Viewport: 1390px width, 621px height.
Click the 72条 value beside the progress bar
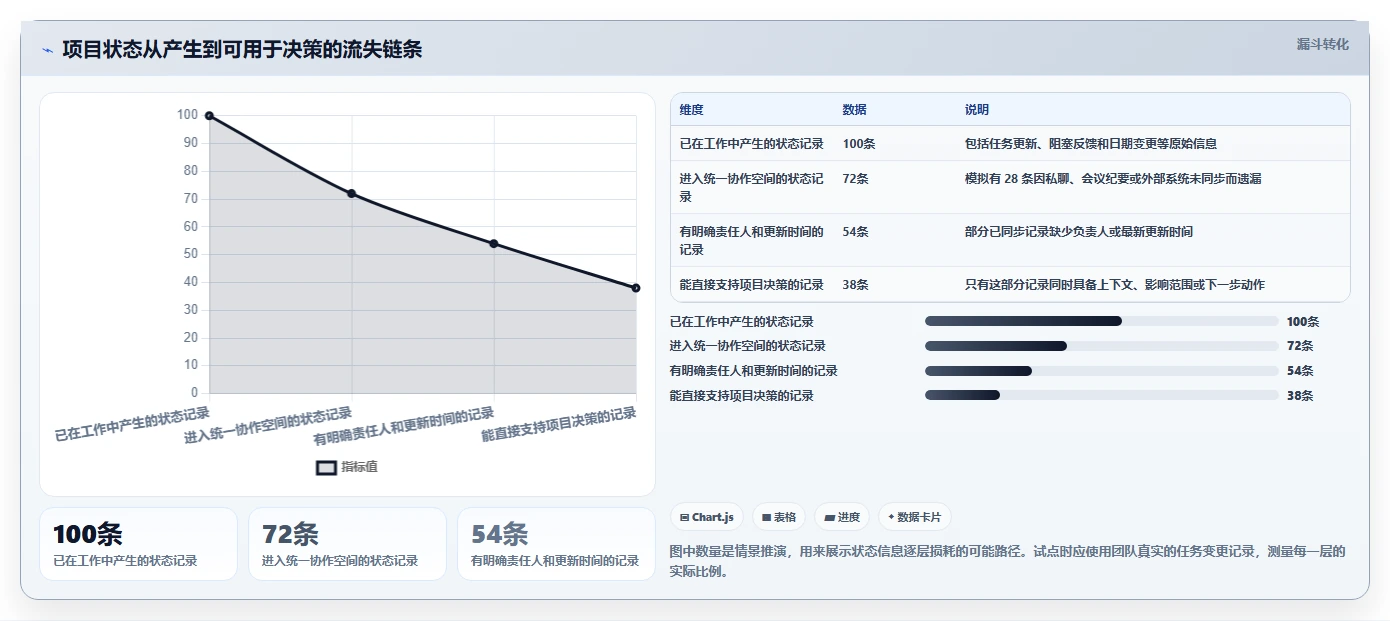[x=1300, y=346]
